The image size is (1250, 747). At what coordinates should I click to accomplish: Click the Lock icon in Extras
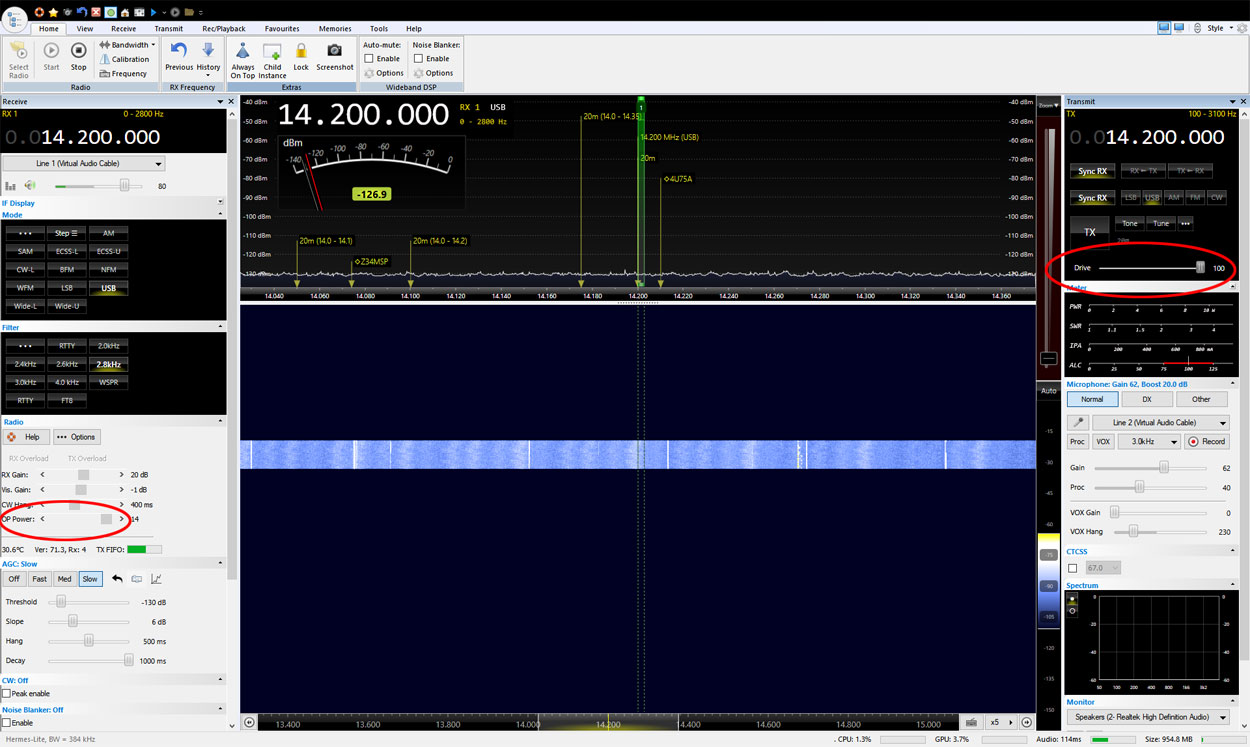pyautogui.click(x=301, y=51)
